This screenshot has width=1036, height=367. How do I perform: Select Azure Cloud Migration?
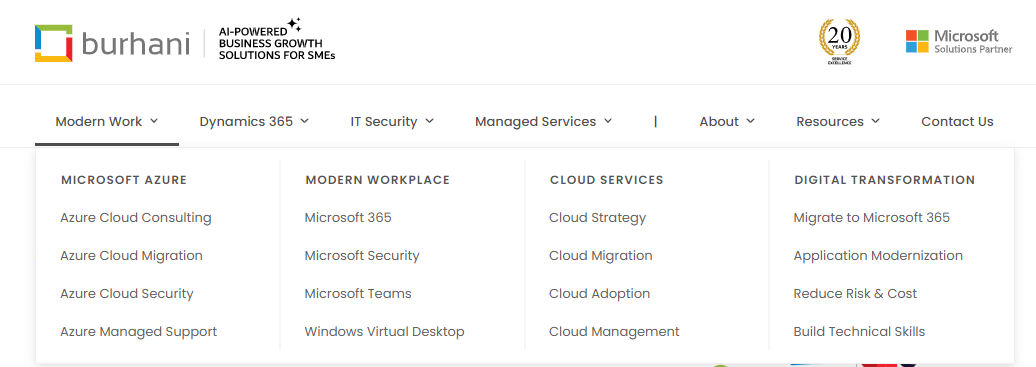click(131, 255)
